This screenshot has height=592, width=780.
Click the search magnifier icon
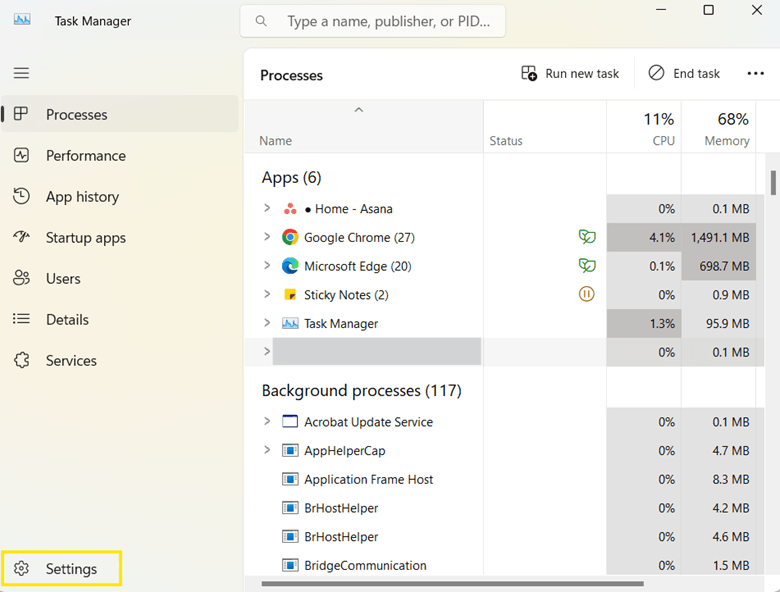[x=261, y=21]
